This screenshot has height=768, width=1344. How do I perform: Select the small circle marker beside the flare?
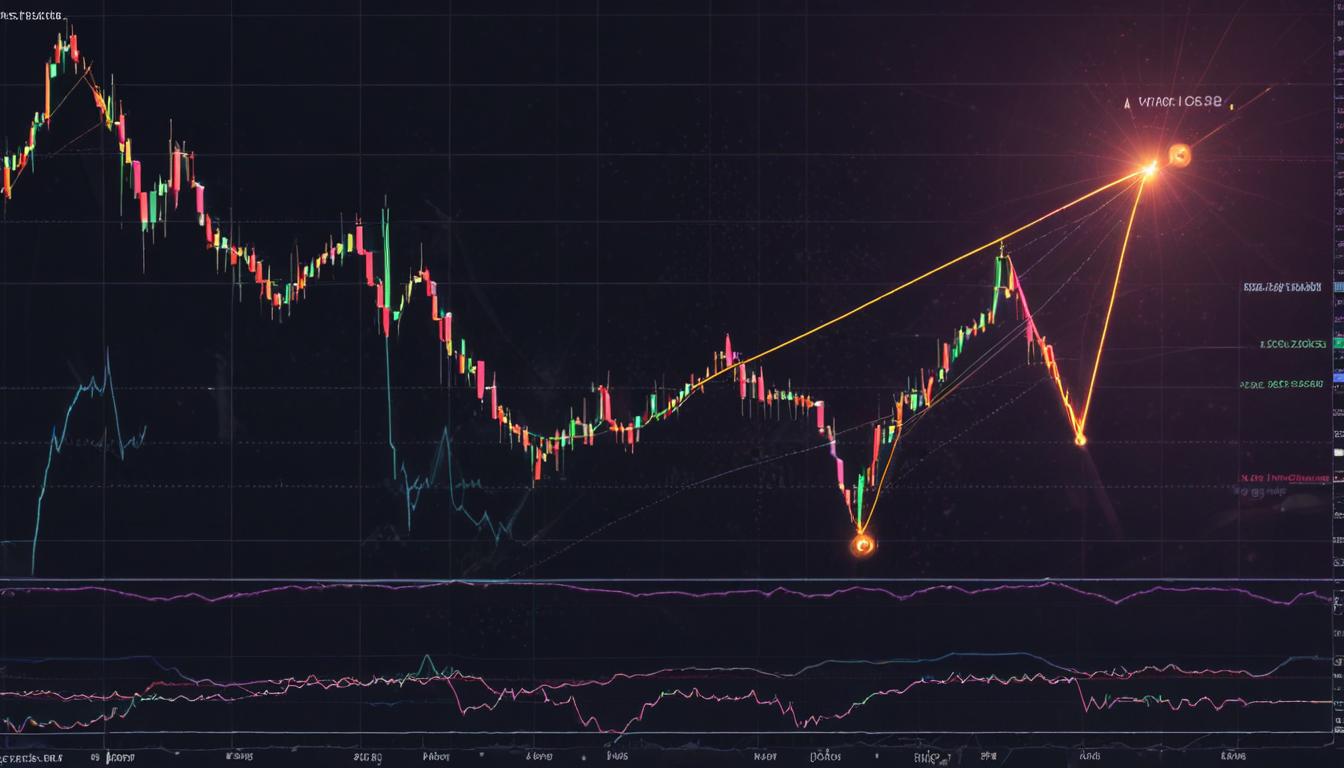click(x=1180, y=156)
